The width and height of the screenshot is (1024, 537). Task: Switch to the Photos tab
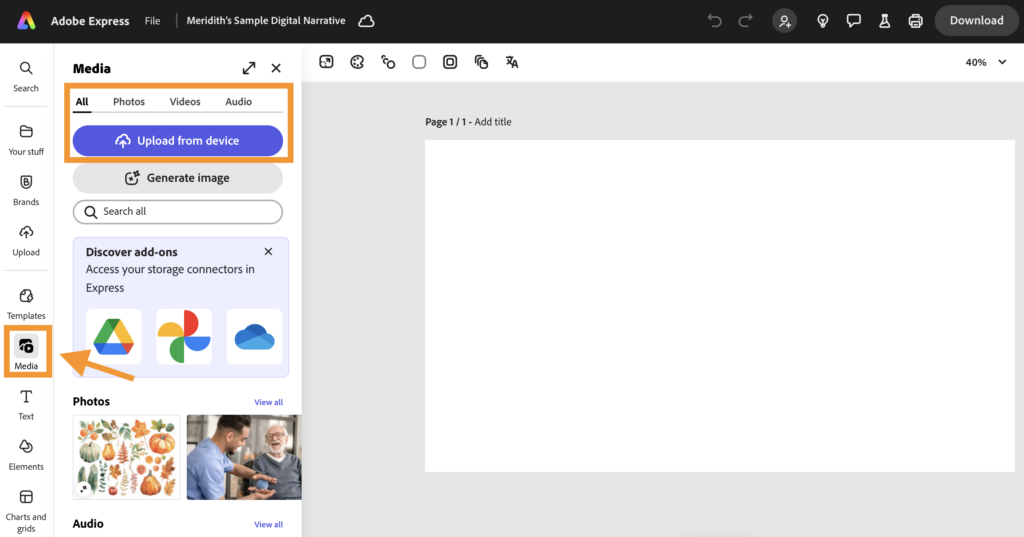(129, 102)
